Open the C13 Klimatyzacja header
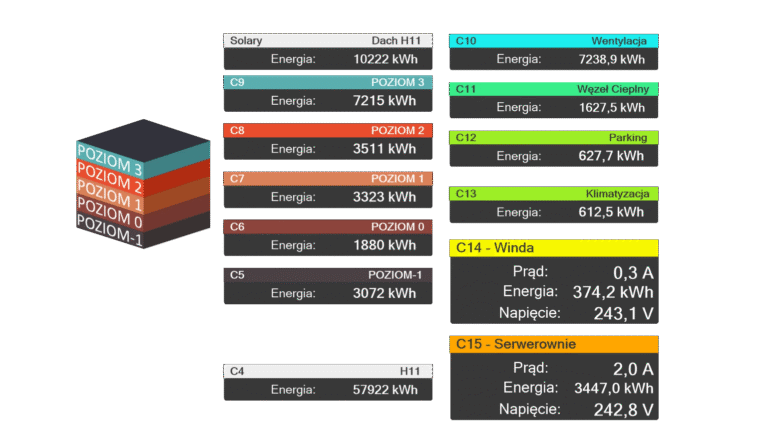 (553, 193)
